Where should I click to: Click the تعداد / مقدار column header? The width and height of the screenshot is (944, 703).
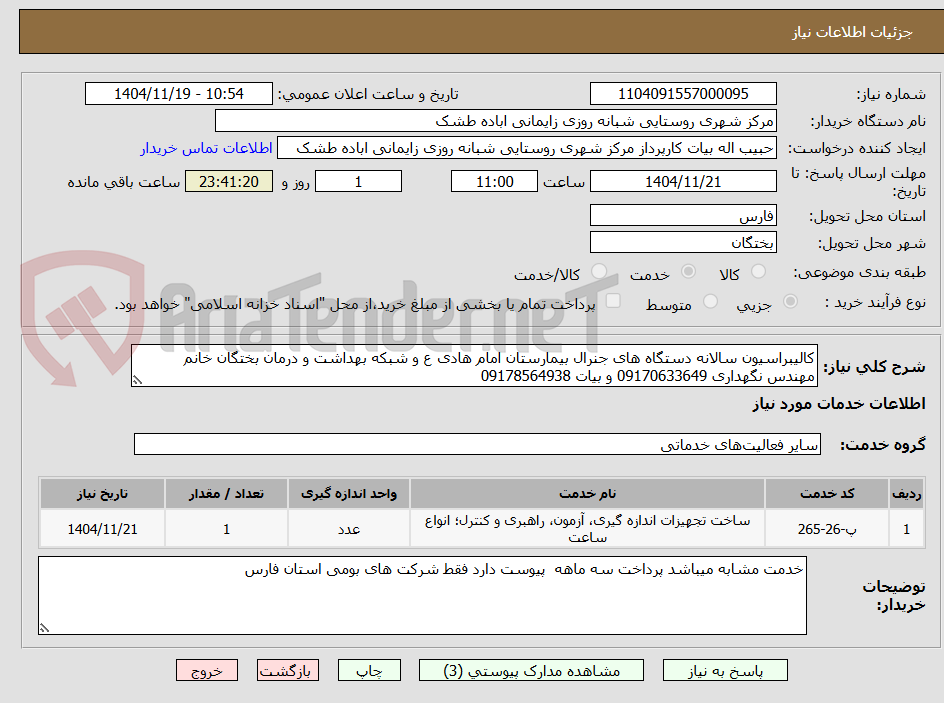[x=226, y=494]
